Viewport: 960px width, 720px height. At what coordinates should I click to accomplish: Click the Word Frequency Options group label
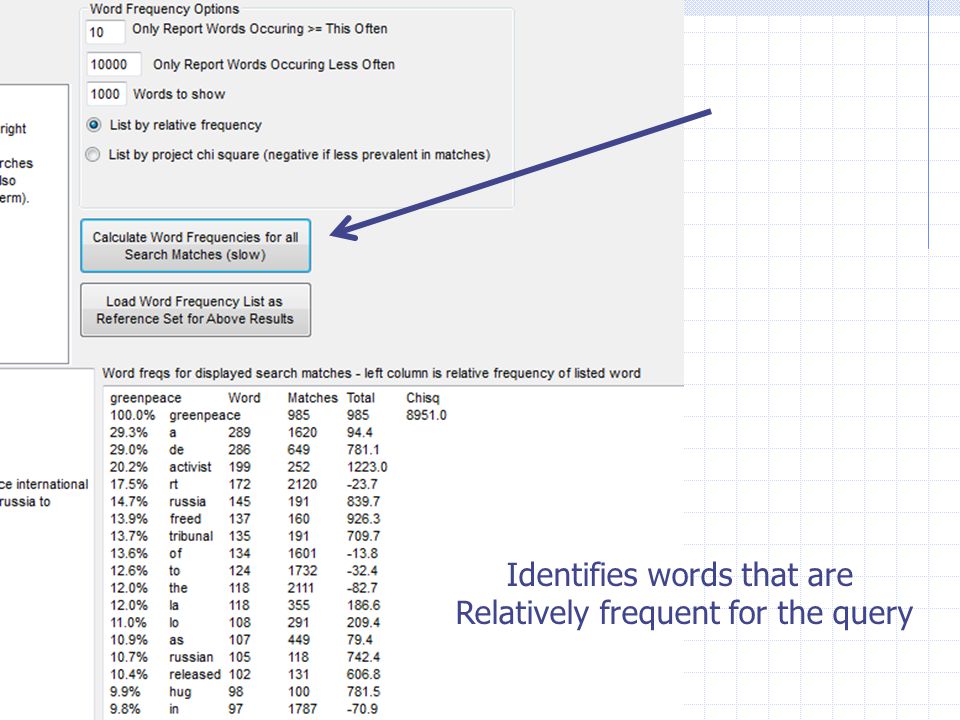pyautogui.click(x=164, y=9)
